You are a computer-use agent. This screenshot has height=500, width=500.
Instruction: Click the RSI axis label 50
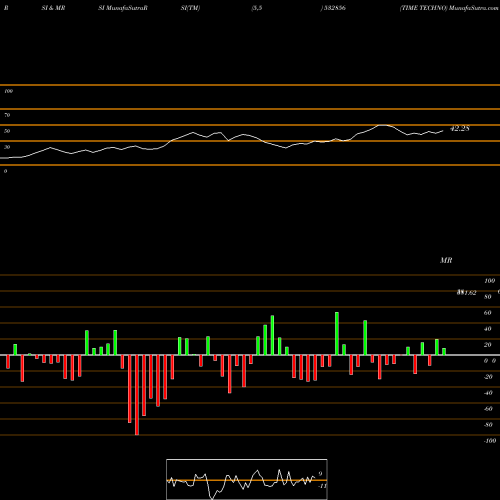pos(7,131)
